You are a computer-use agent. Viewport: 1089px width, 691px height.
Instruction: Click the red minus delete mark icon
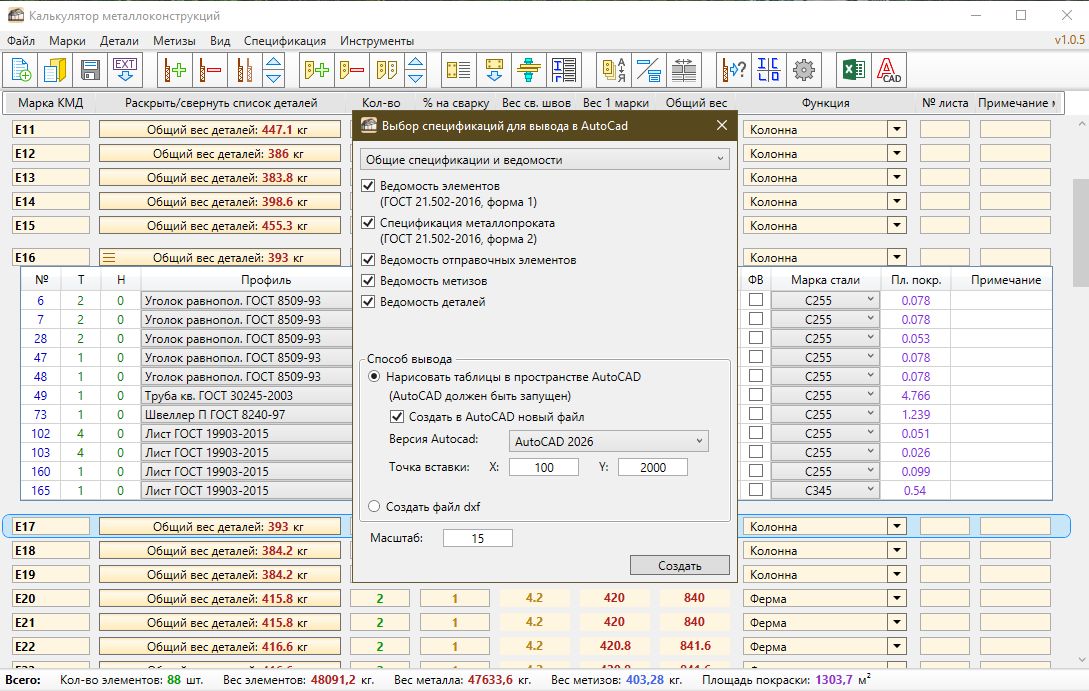[209, 70]
